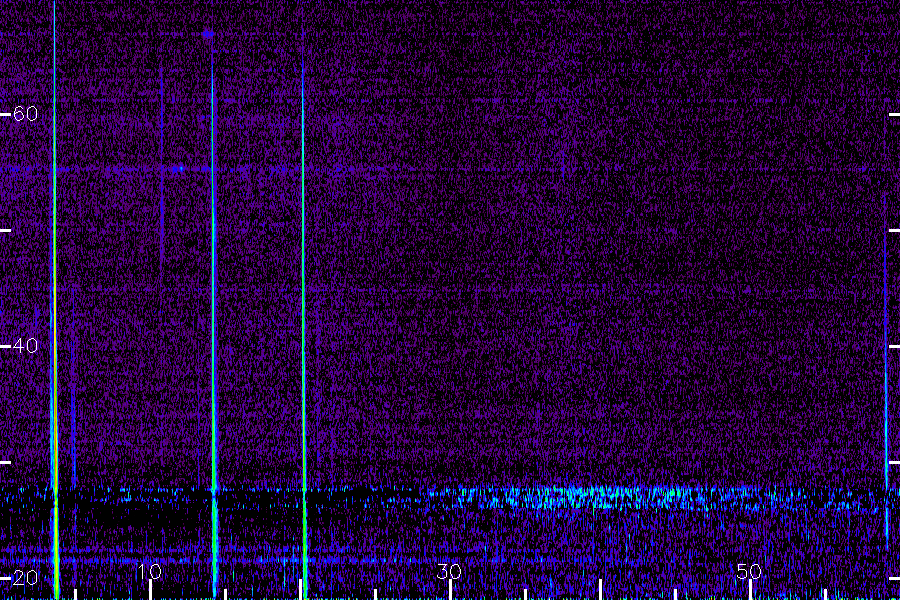Click the "20" label on the vertical axis
This screenshot has height=600, width=900.
[x=25, y=578]
